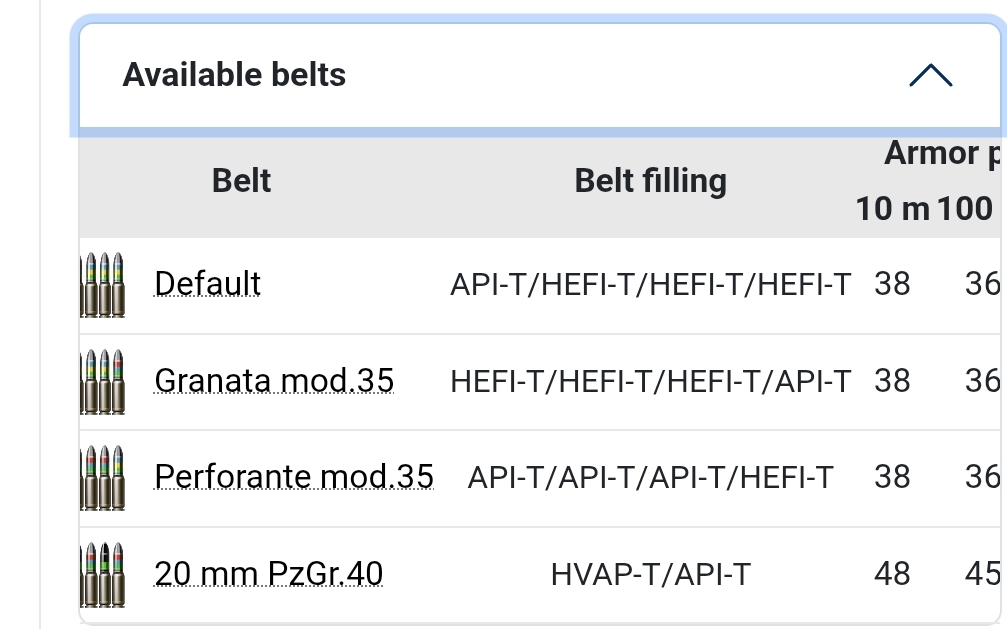Click the 20 mm PzGr.40 ammo icon
This screenshot has height=629, width=1007.
tap(103, 575)
